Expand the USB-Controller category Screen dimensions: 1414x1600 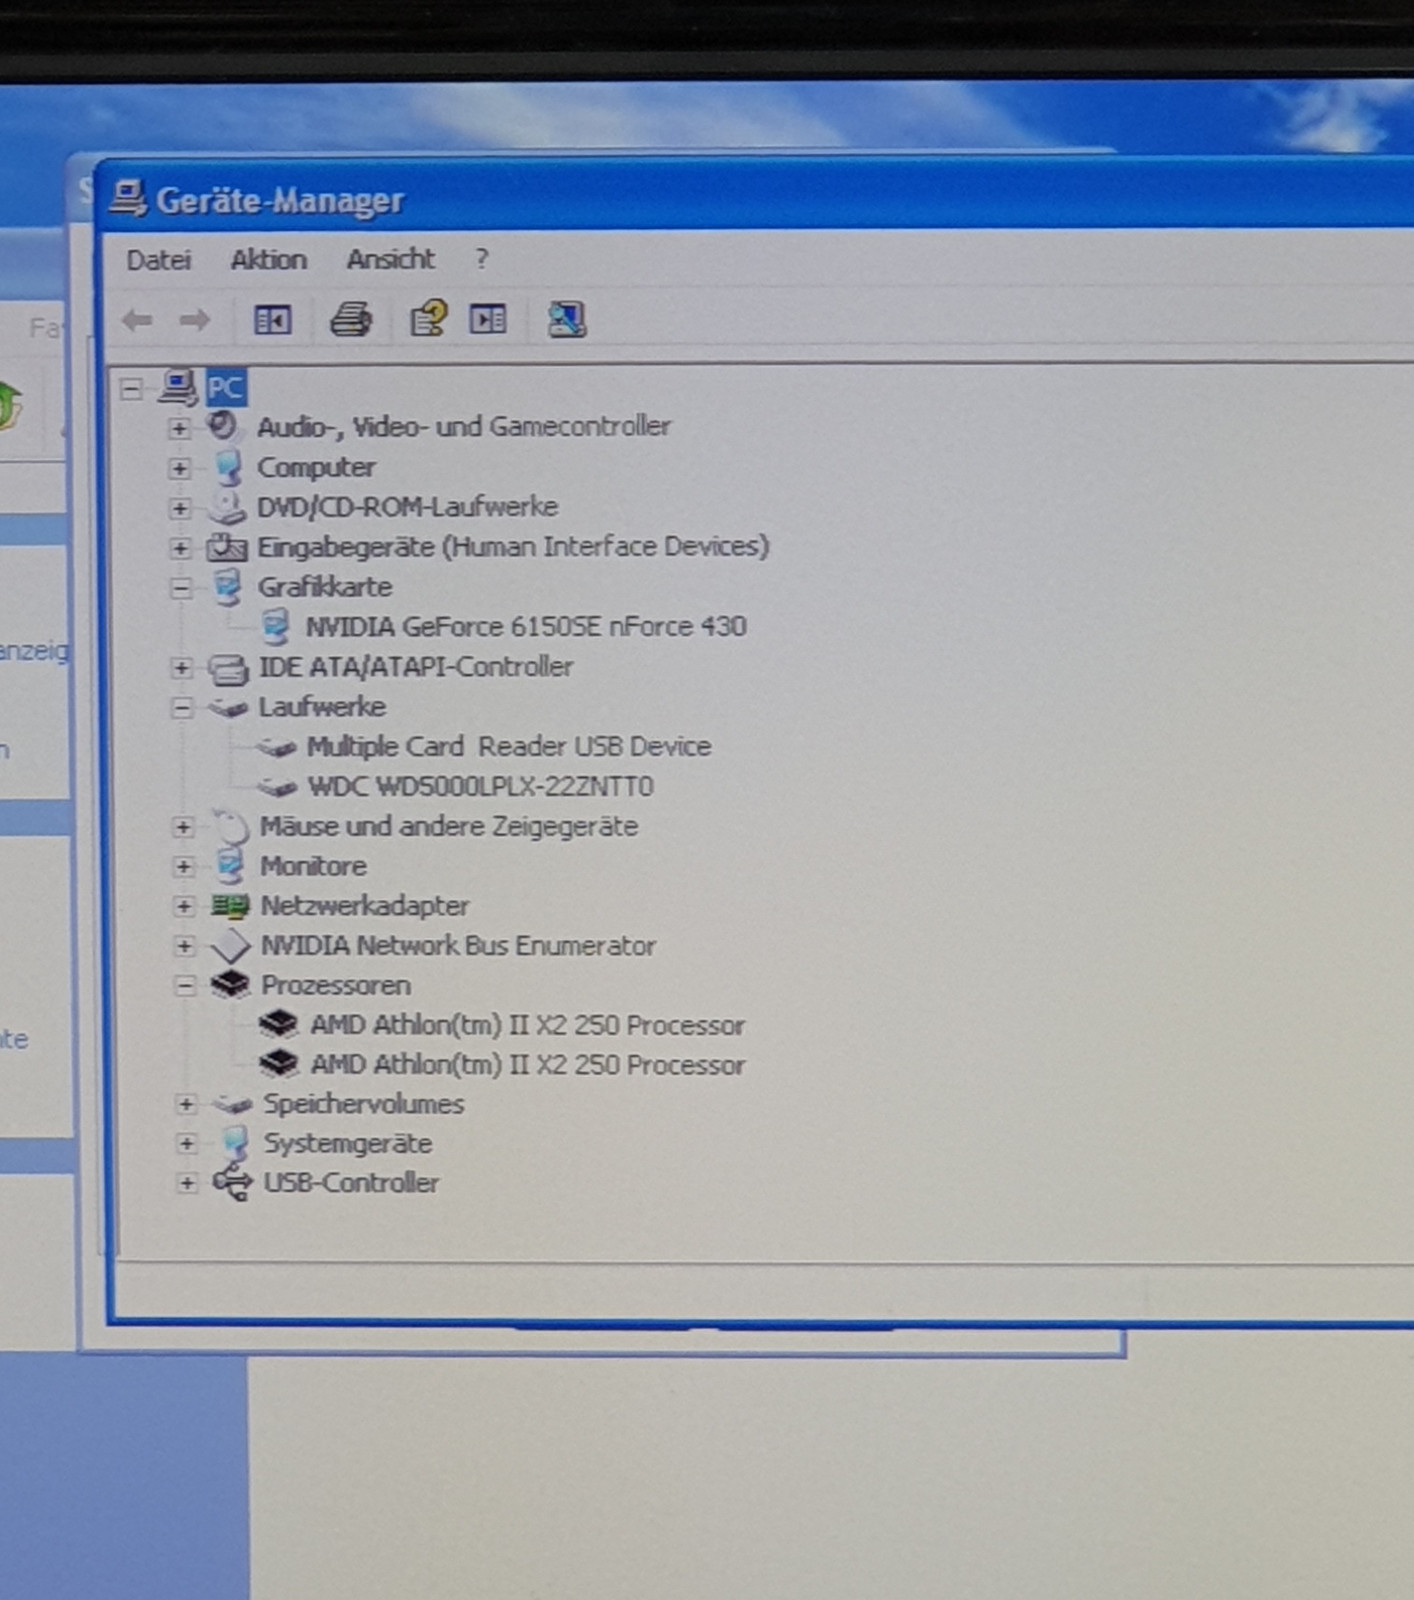[186, 1183]
